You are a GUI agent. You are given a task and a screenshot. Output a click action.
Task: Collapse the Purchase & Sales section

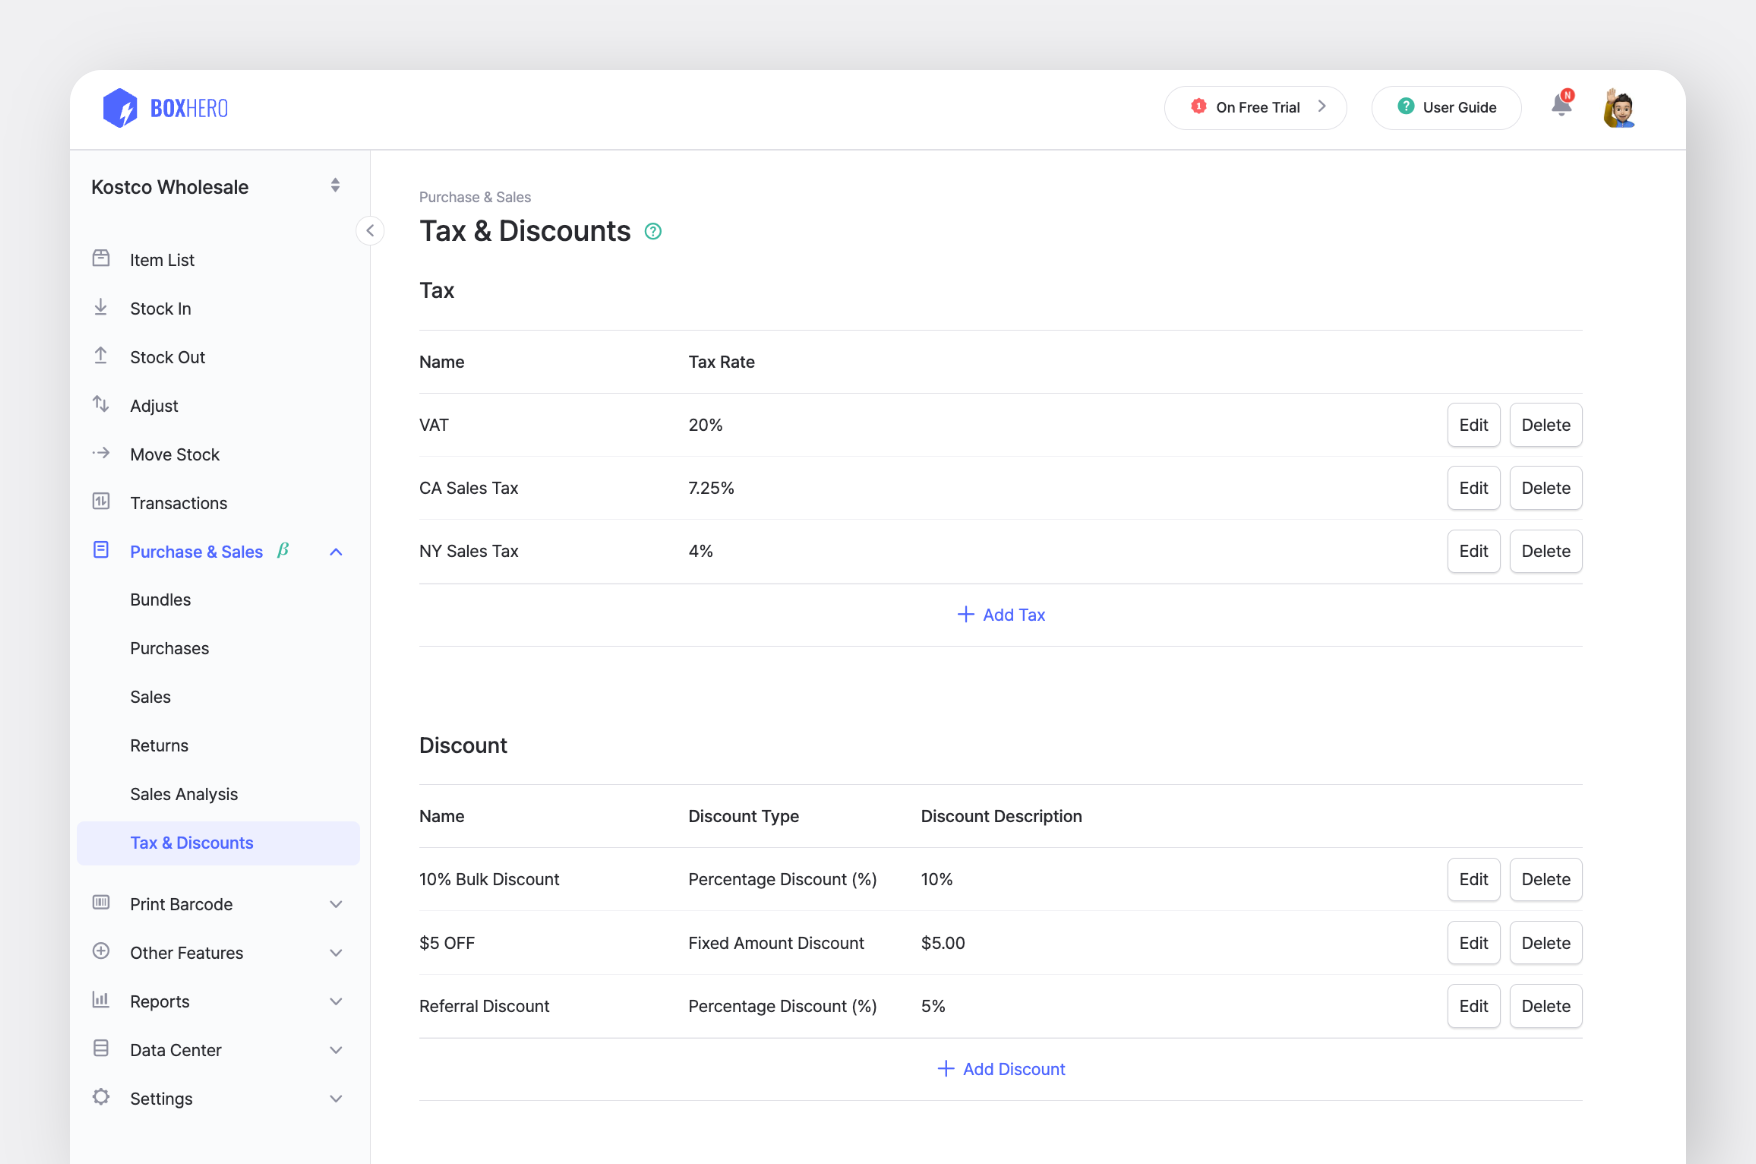click(x=336, y=551)
